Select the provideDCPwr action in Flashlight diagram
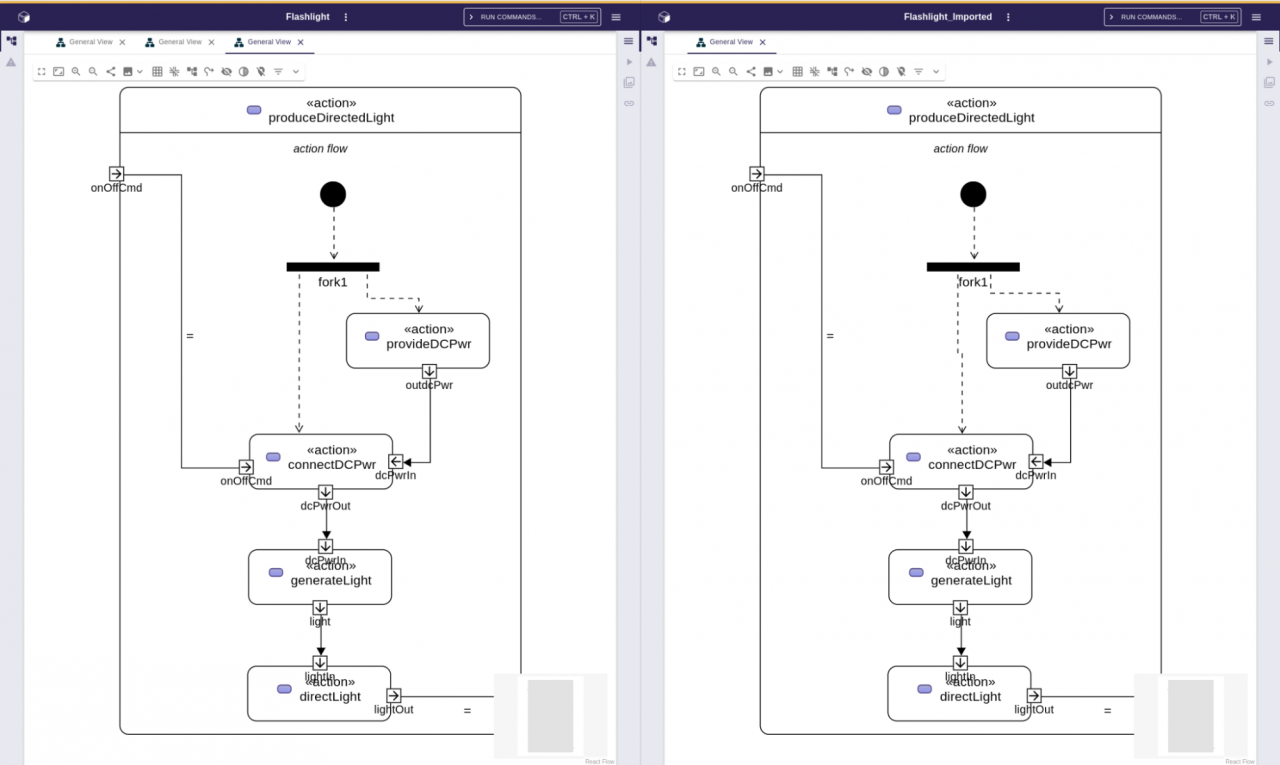This screenshot has height=765, width=1280. (x=418, y=340)
